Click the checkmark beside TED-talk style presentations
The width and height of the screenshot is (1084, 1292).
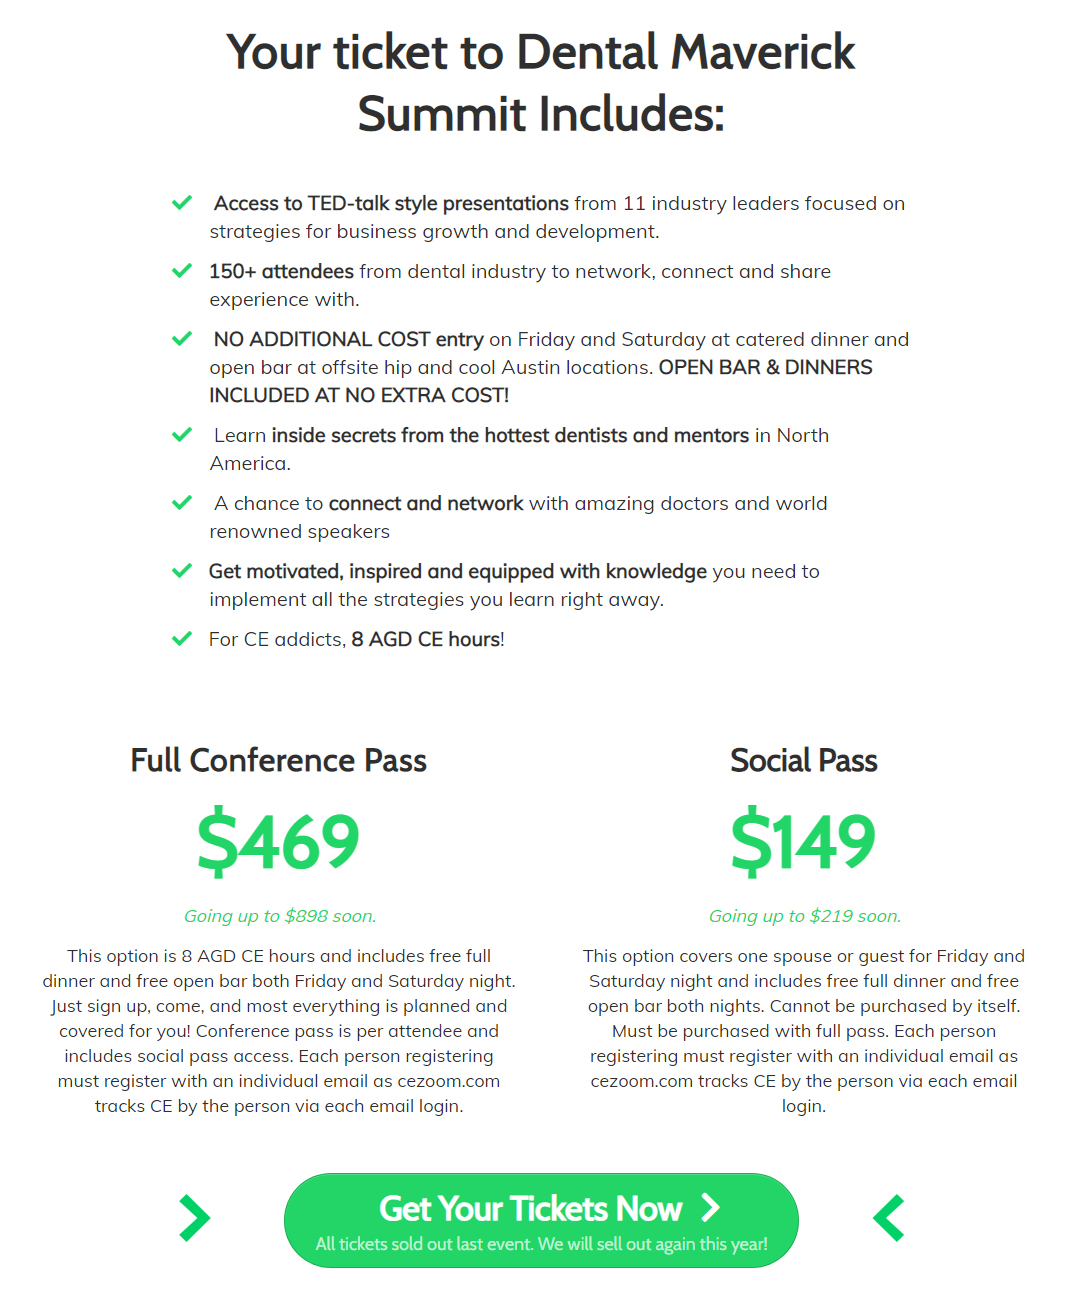coord(182,203)
